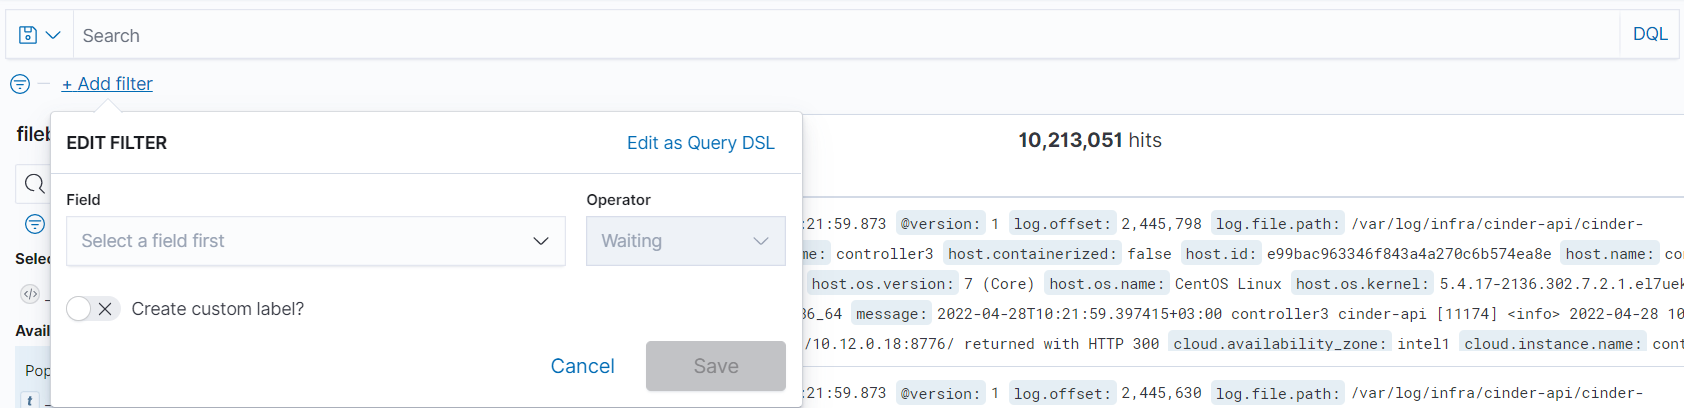Image resolution: width=1684 pixels, height=408 pixels.
Task: Focus the Search query bar
Action: pos(846,35)
